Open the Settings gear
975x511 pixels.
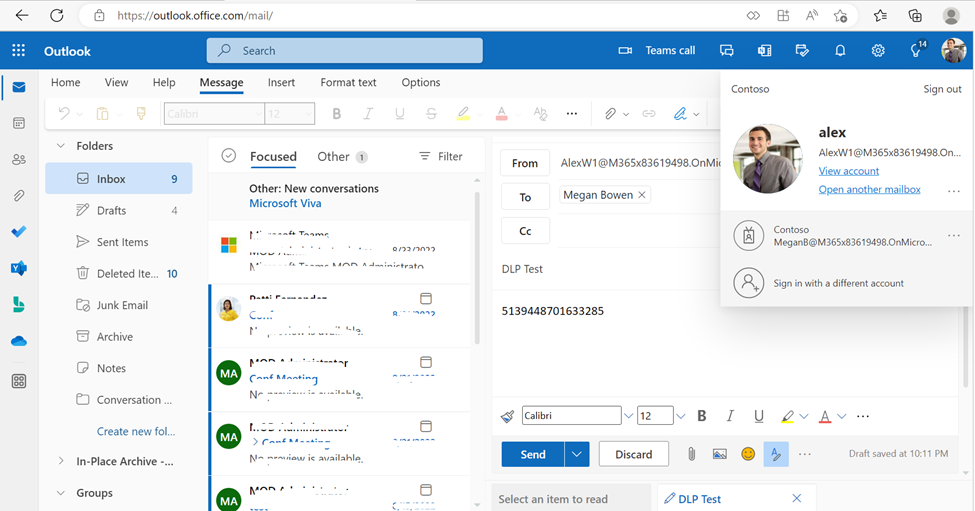[x=878, y=51]
